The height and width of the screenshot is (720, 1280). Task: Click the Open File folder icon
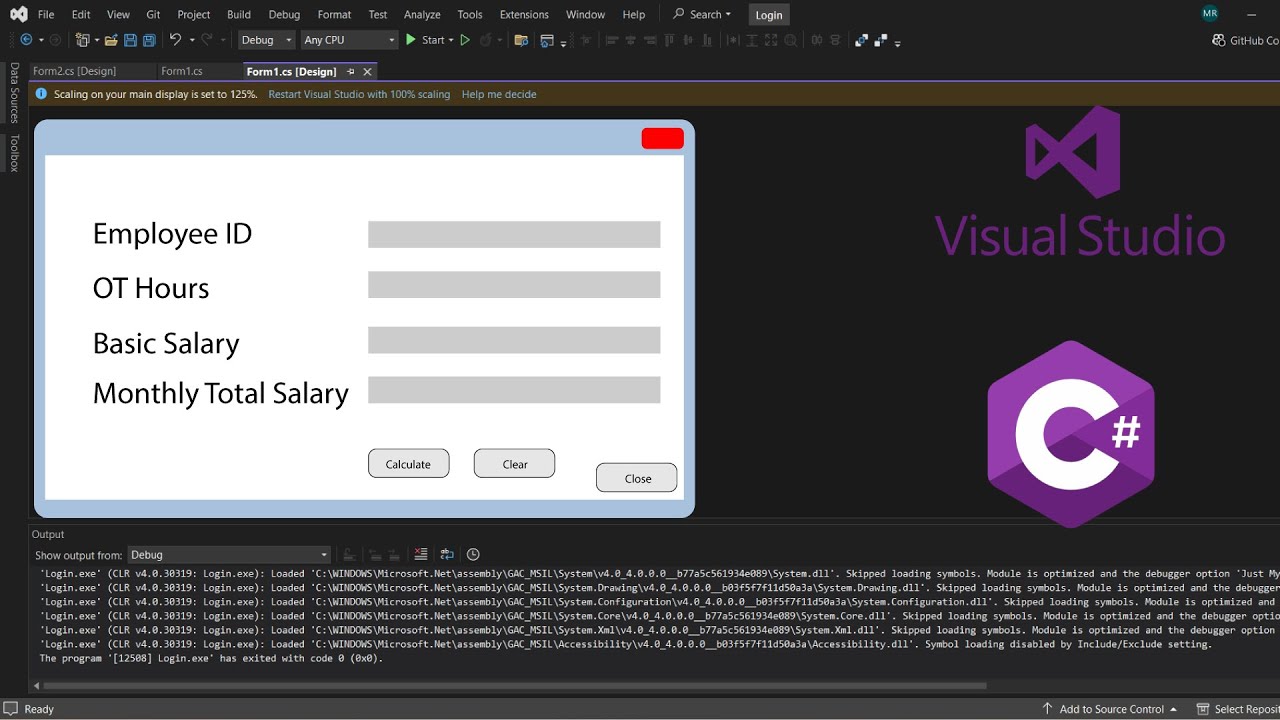pos(112,40)
